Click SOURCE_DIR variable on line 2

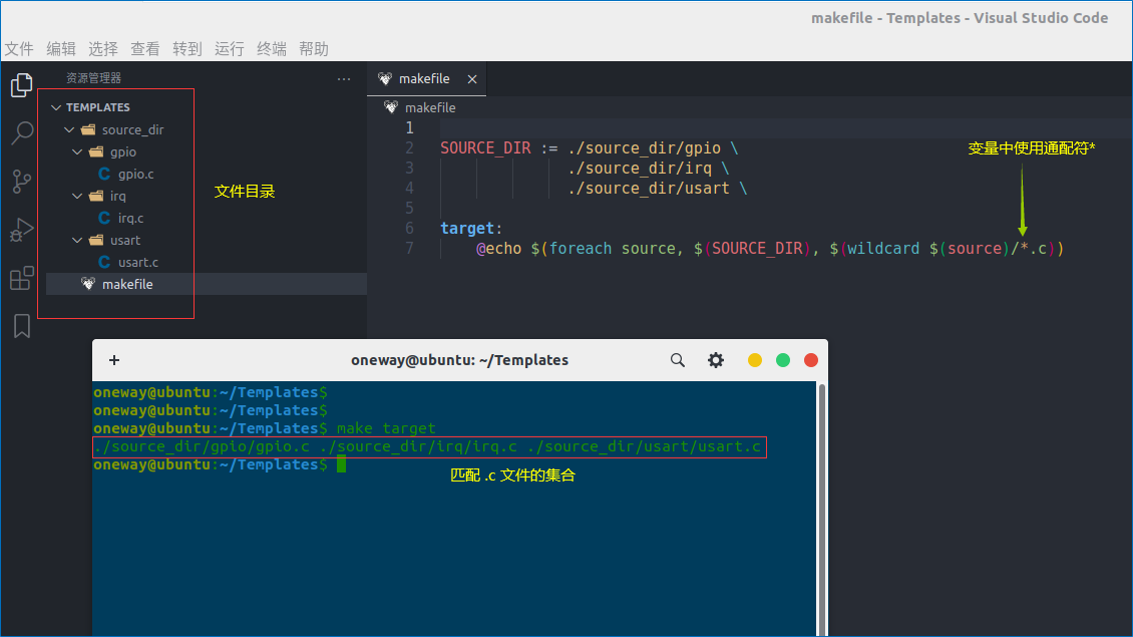tap(486, 148)
